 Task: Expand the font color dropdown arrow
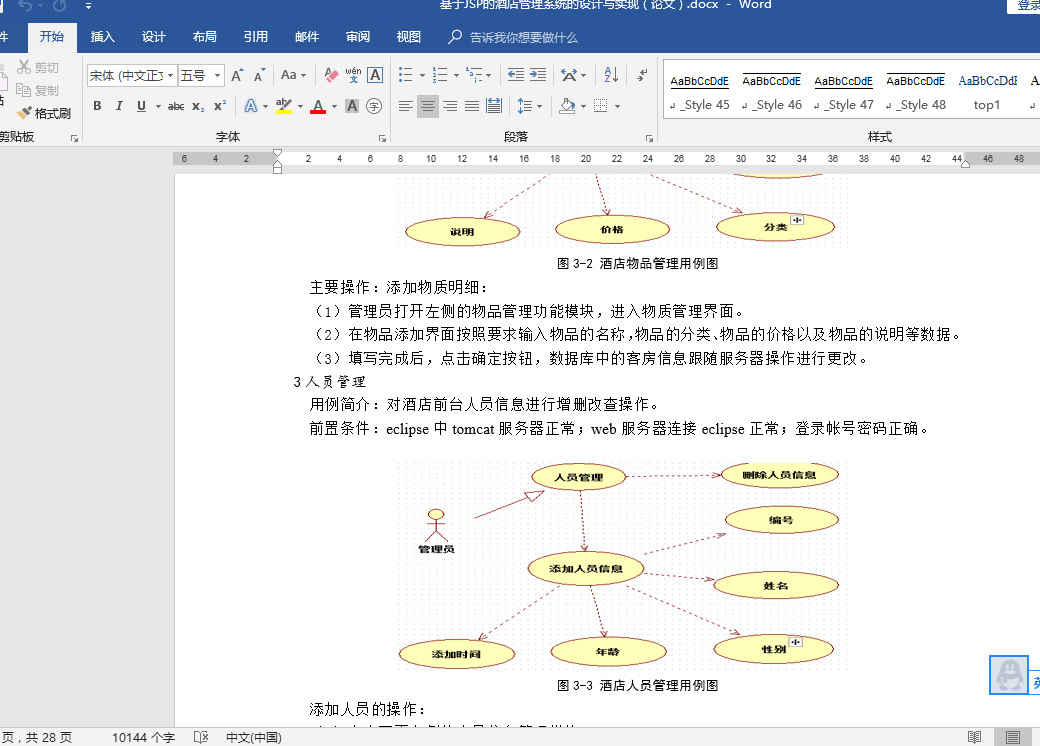click(334, 106)
